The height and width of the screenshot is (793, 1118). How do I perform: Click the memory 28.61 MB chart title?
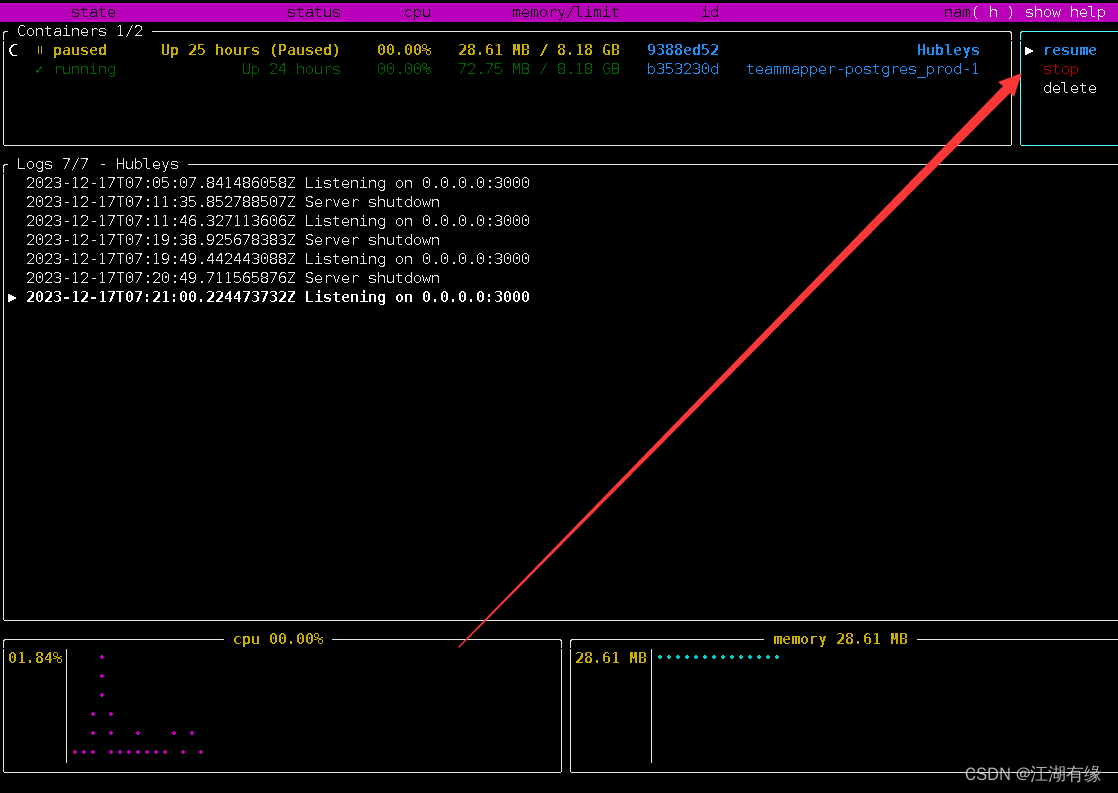(840, 639)
